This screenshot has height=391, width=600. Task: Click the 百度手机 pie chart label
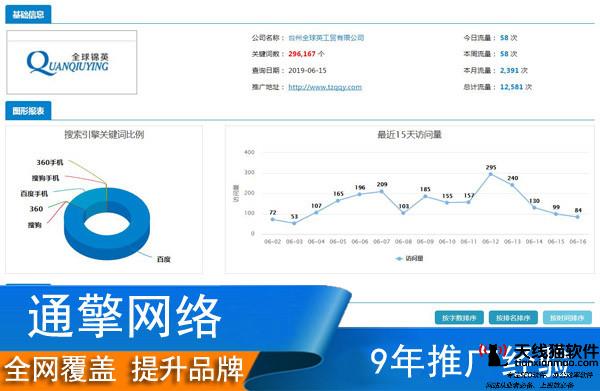[34, 194]
